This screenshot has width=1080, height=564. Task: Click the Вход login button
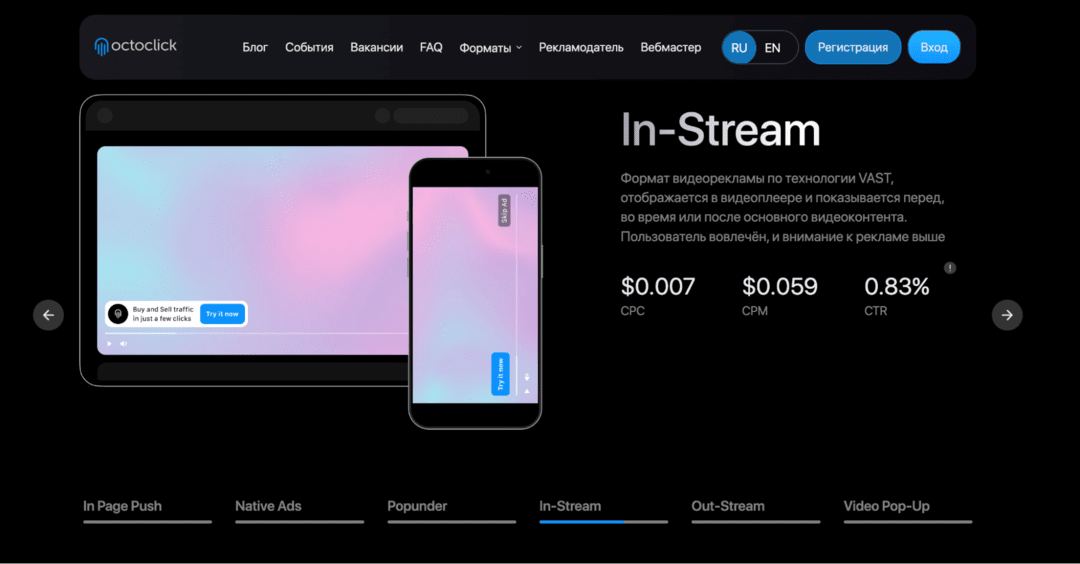pyautogui.click(x=934, y=48)
